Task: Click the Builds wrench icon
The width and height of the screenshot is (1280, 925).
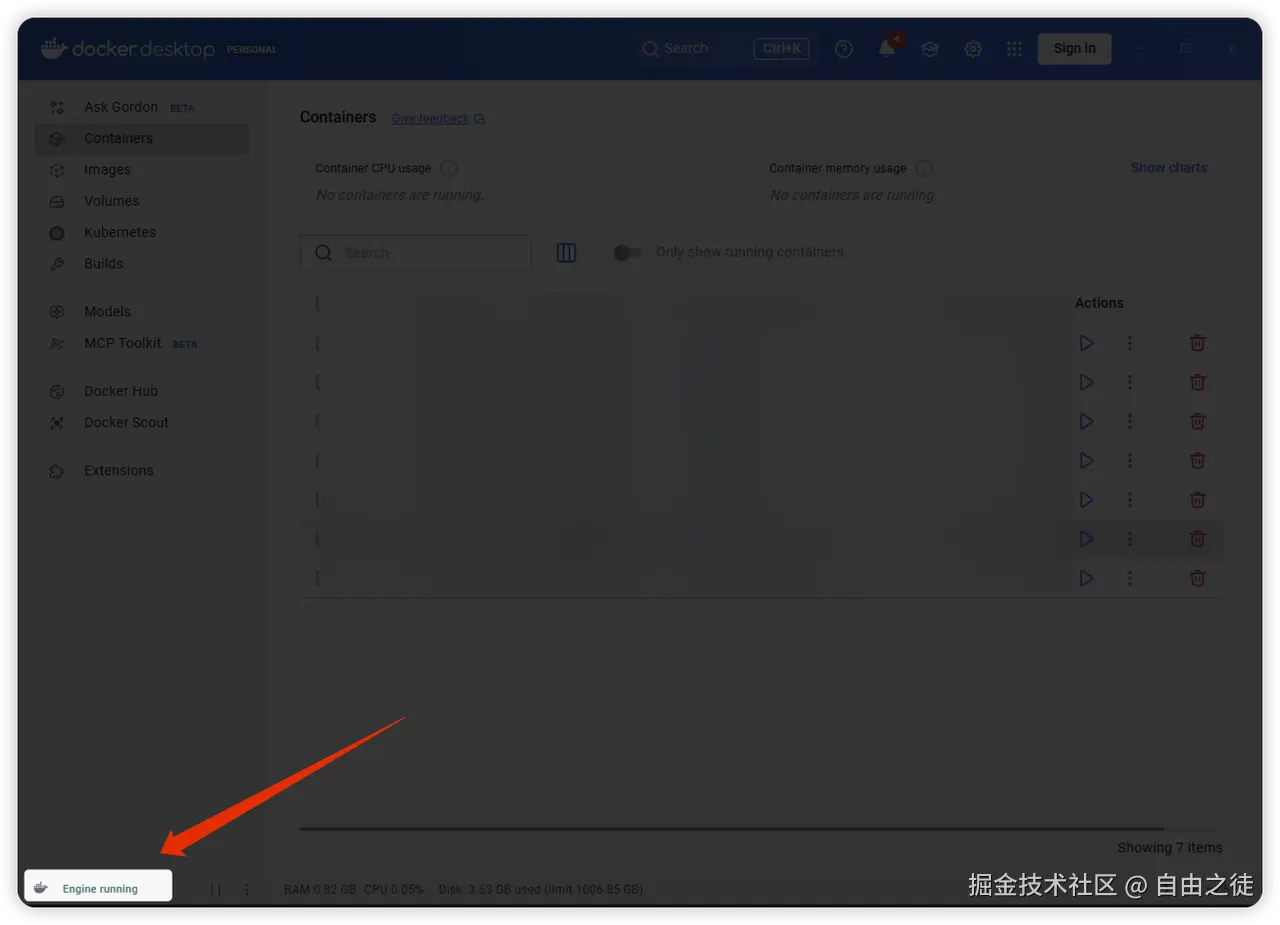Action: click(57, 264)
